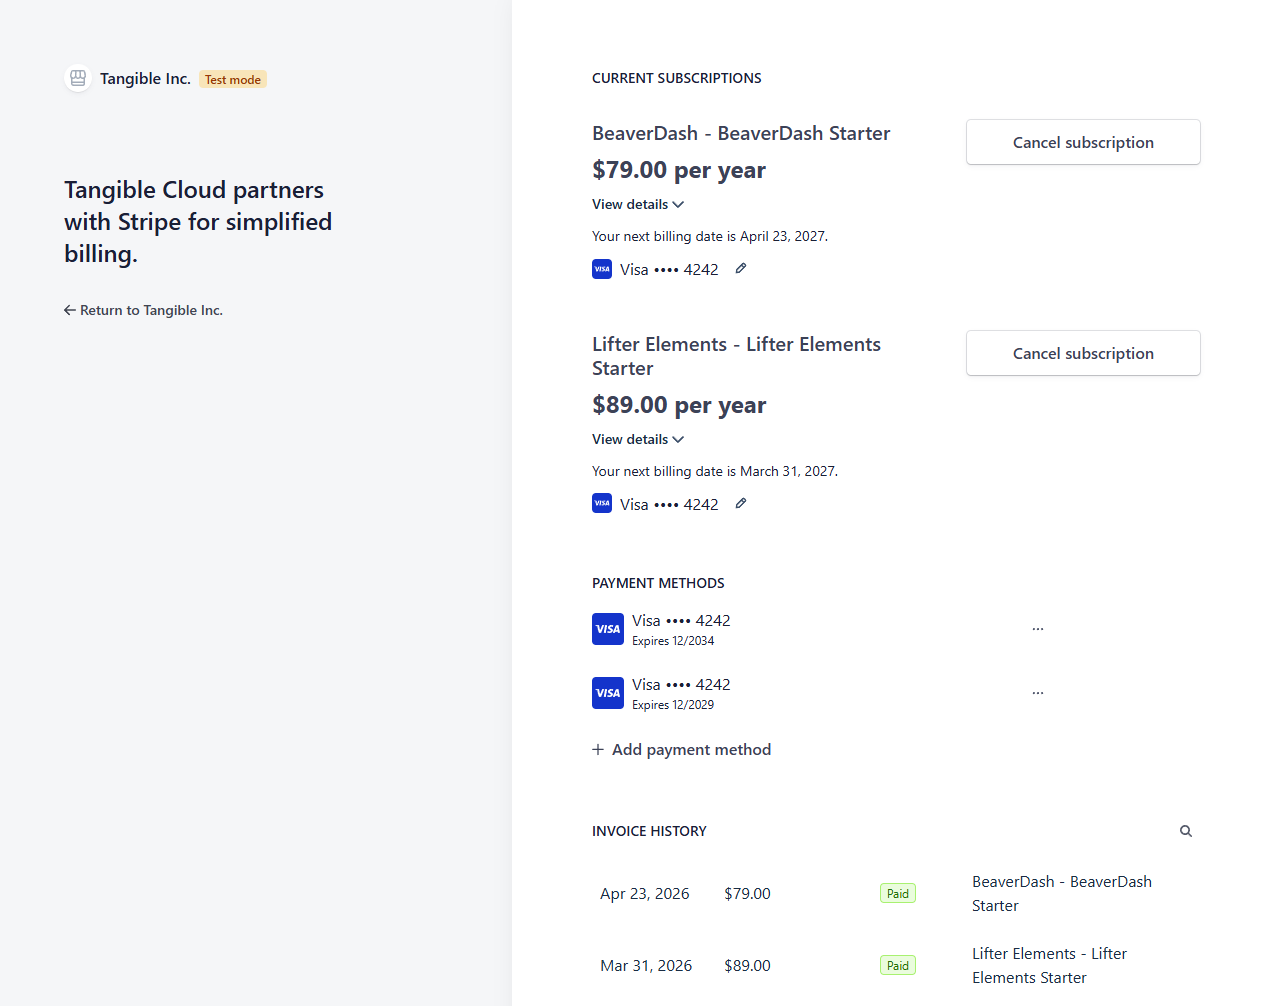Edit payment method pencil for Lifter Elements subscription
Image resolution: width=1280 pixels, height=1006 pixels.
pyautogui.click(x=741, y=503)
